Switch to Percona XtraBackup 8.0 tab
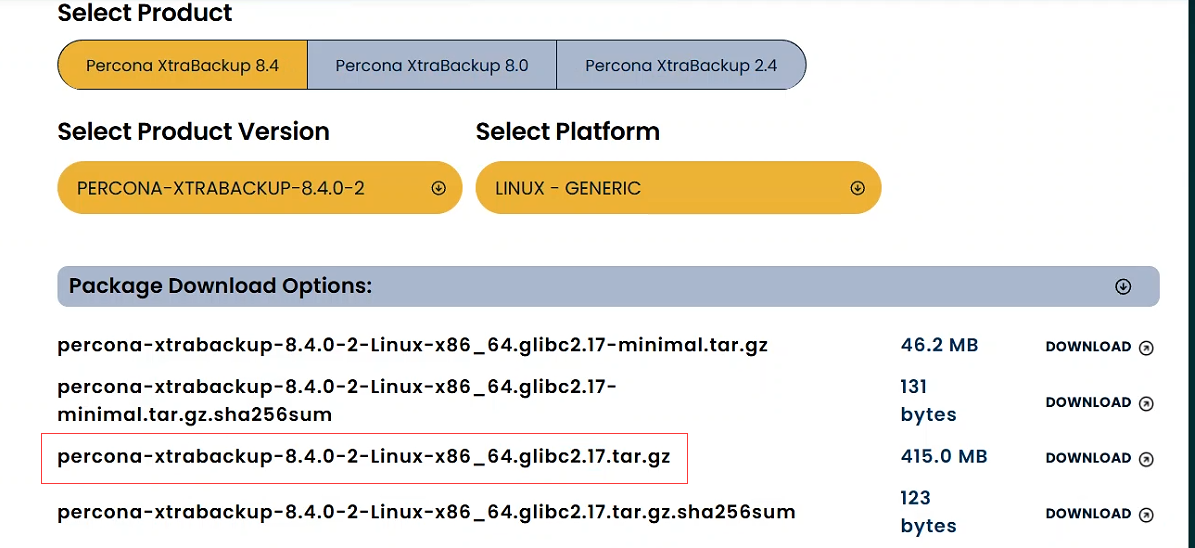Viewport: 1195px width, 548px height. (431, 66)
